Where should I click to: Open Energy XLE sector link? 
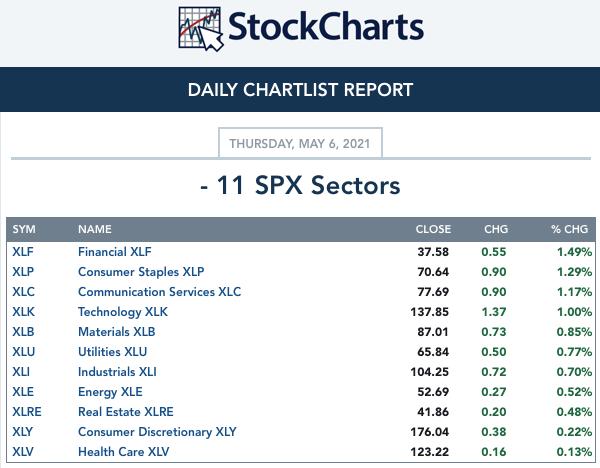point(110,392)
